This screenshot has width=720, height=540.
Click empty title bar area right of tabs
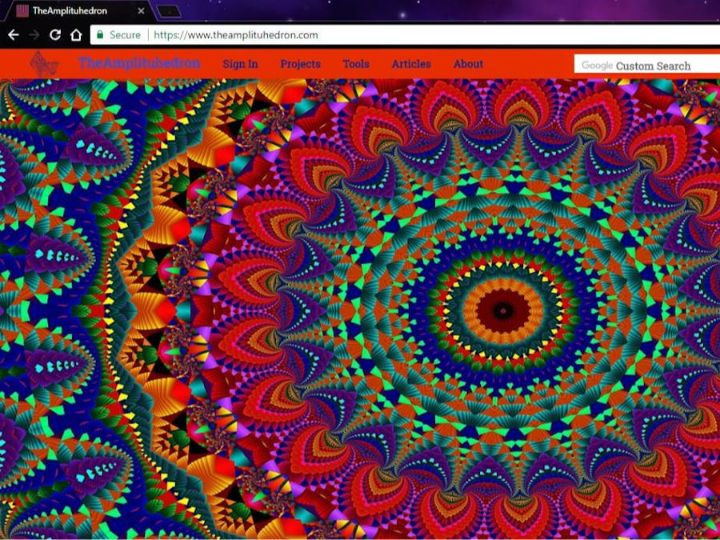click(x=450, y=11)
